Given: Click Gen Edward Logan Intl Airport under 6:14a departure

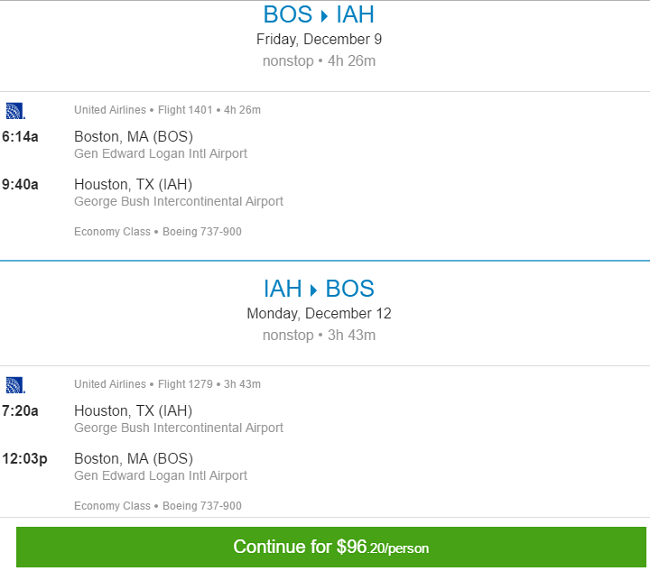Looking at the screenshot, I should click(x=160, y=154).
